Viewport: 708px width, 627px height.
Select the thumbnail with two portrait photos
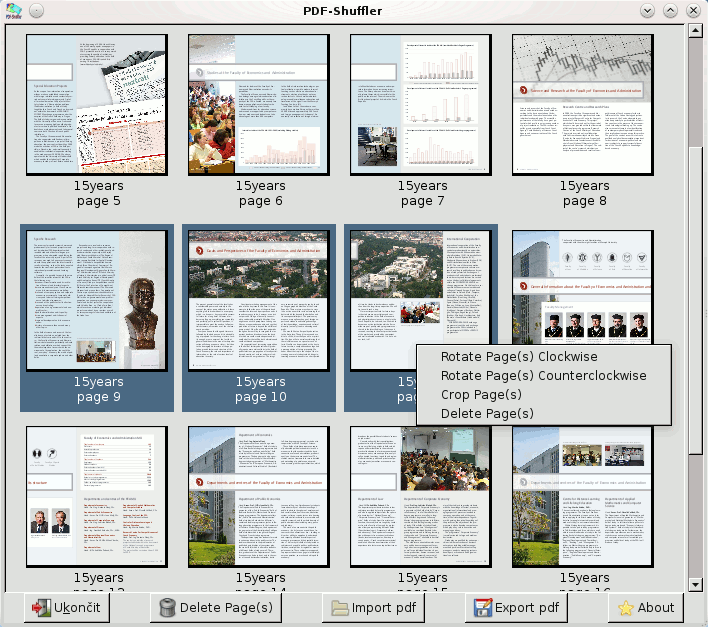coord(97,497)
